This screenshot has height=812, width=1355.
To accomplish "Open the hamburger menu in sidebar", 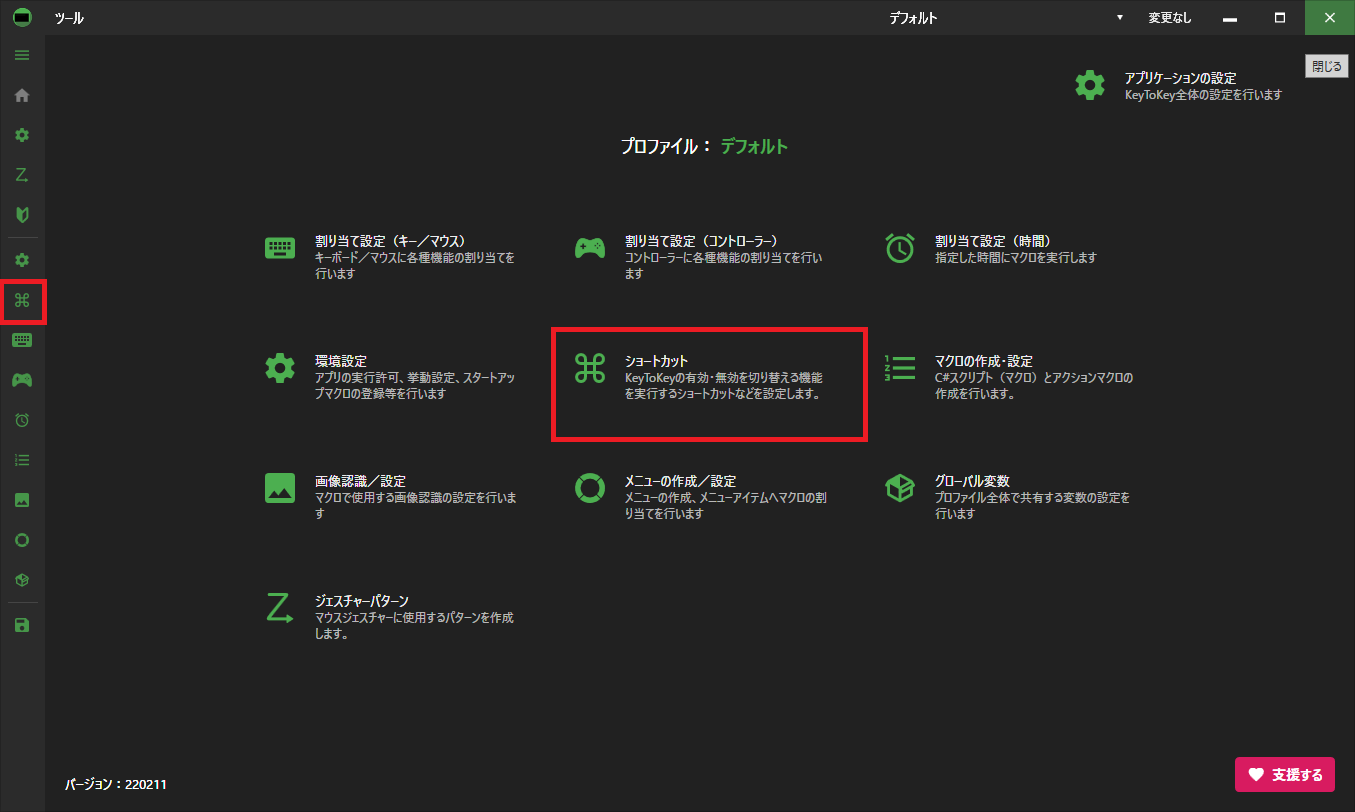I will tap(22, 55).
